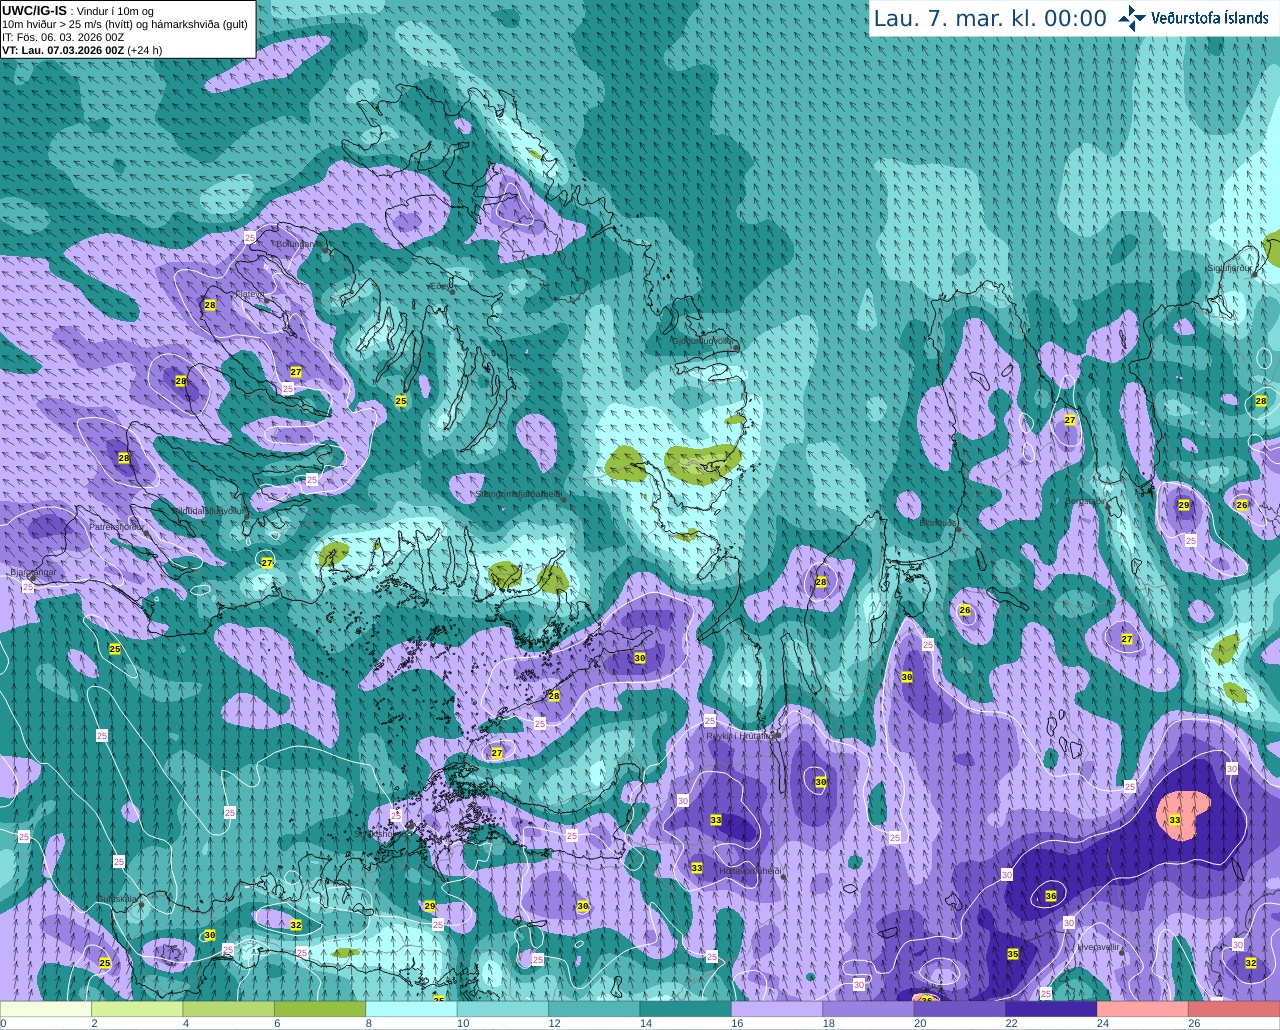Screen dimensions: 1280x1030
Task: Click the Steingrímsfjarðarheiði station label
Action: pos(518,493)
